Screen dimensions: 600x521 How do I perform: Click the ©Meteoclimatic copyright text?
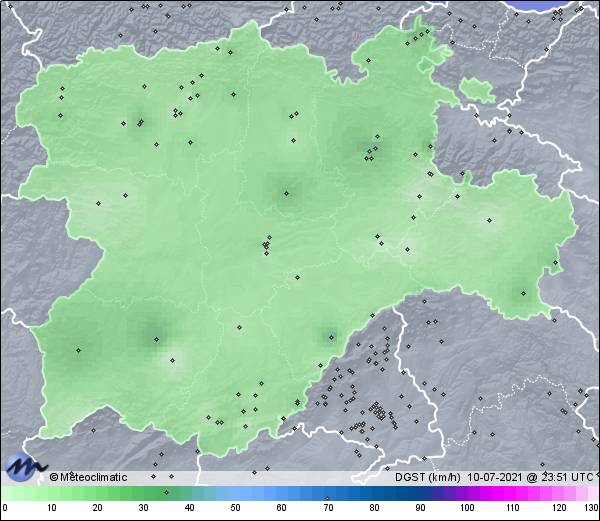click(x=88, y=477)
